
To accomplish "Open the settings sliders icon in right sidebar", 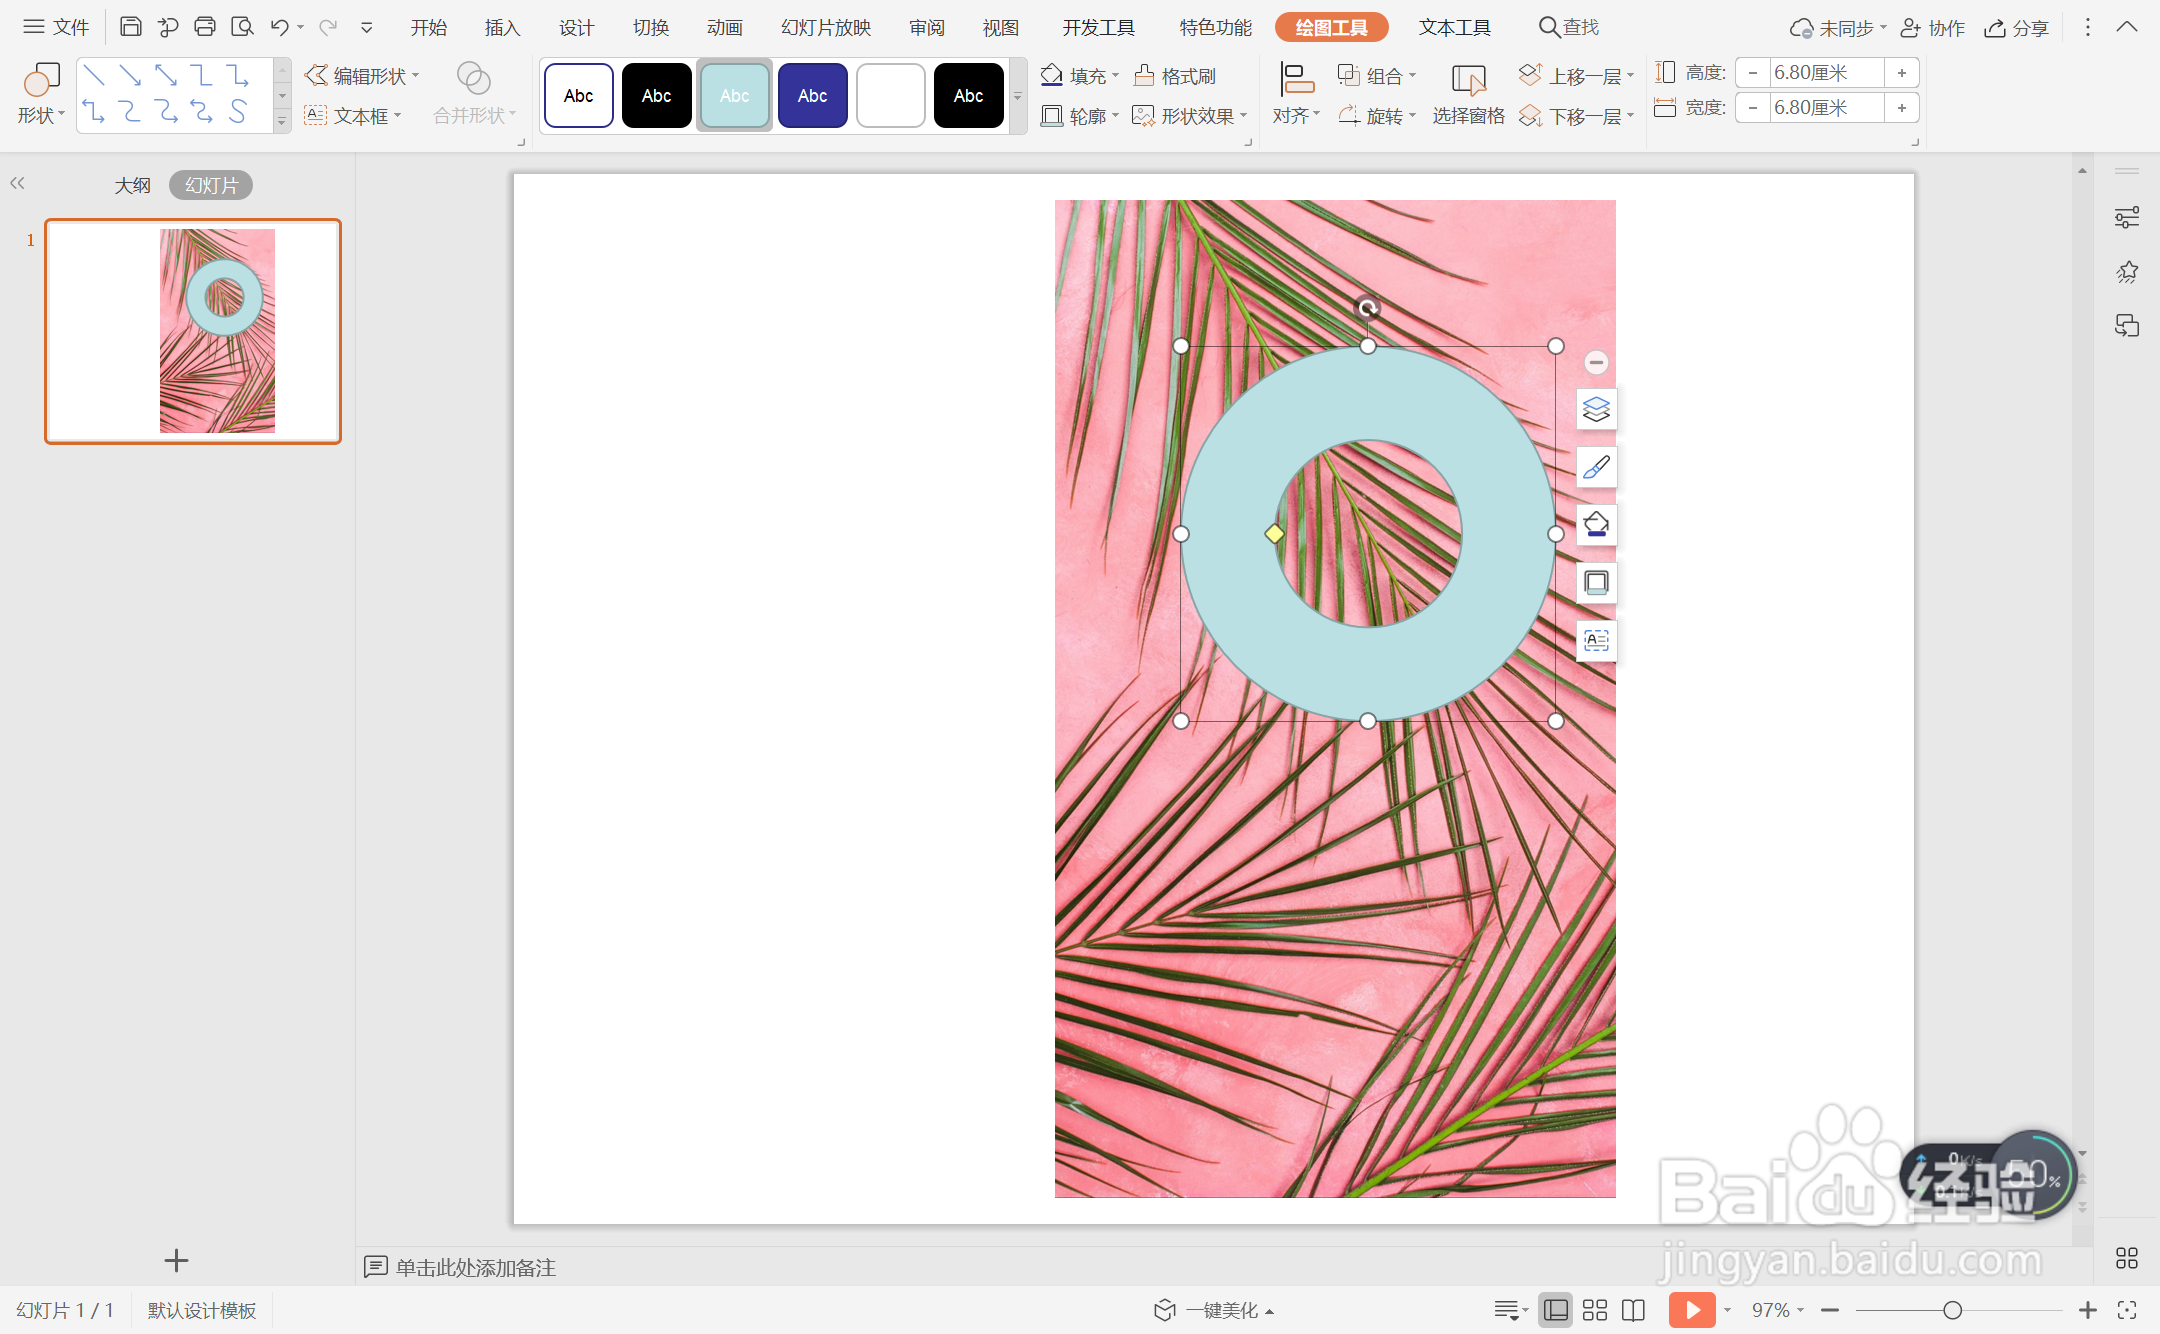I will [x=2127, y=218].
